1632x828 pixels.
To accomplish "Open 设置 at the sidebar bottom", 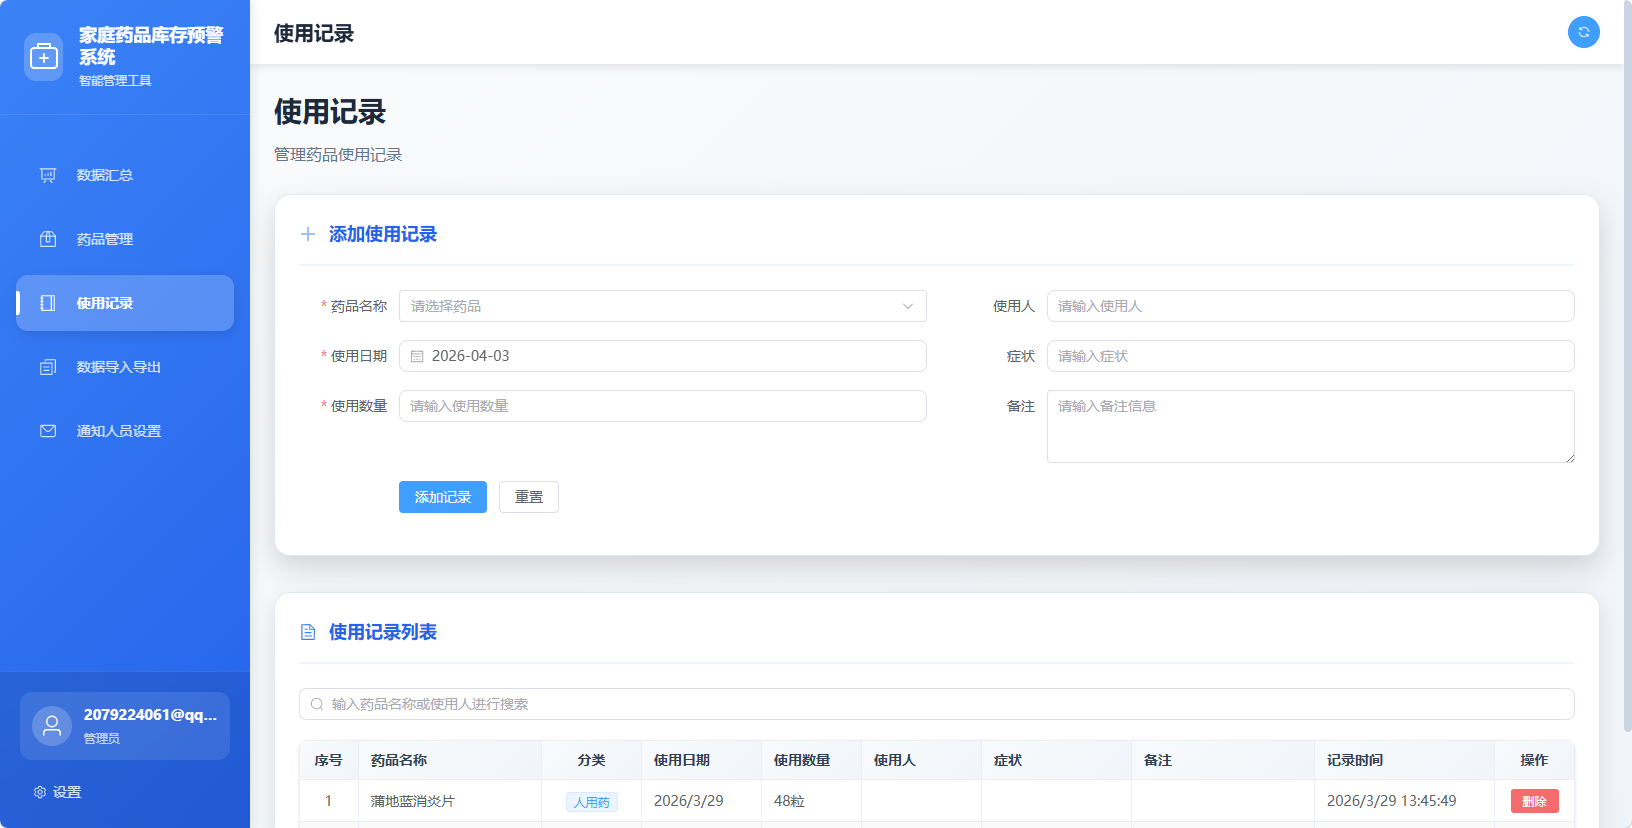I will pos(57,792).
